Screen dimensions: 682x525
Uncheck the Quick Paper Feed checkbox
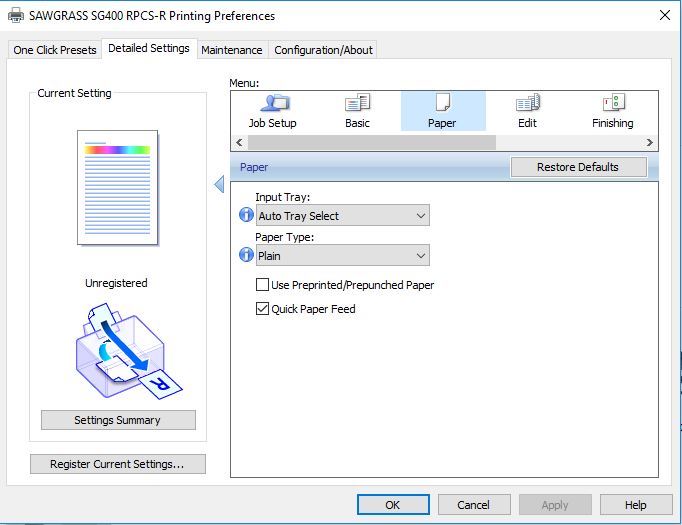coord(262,308)
